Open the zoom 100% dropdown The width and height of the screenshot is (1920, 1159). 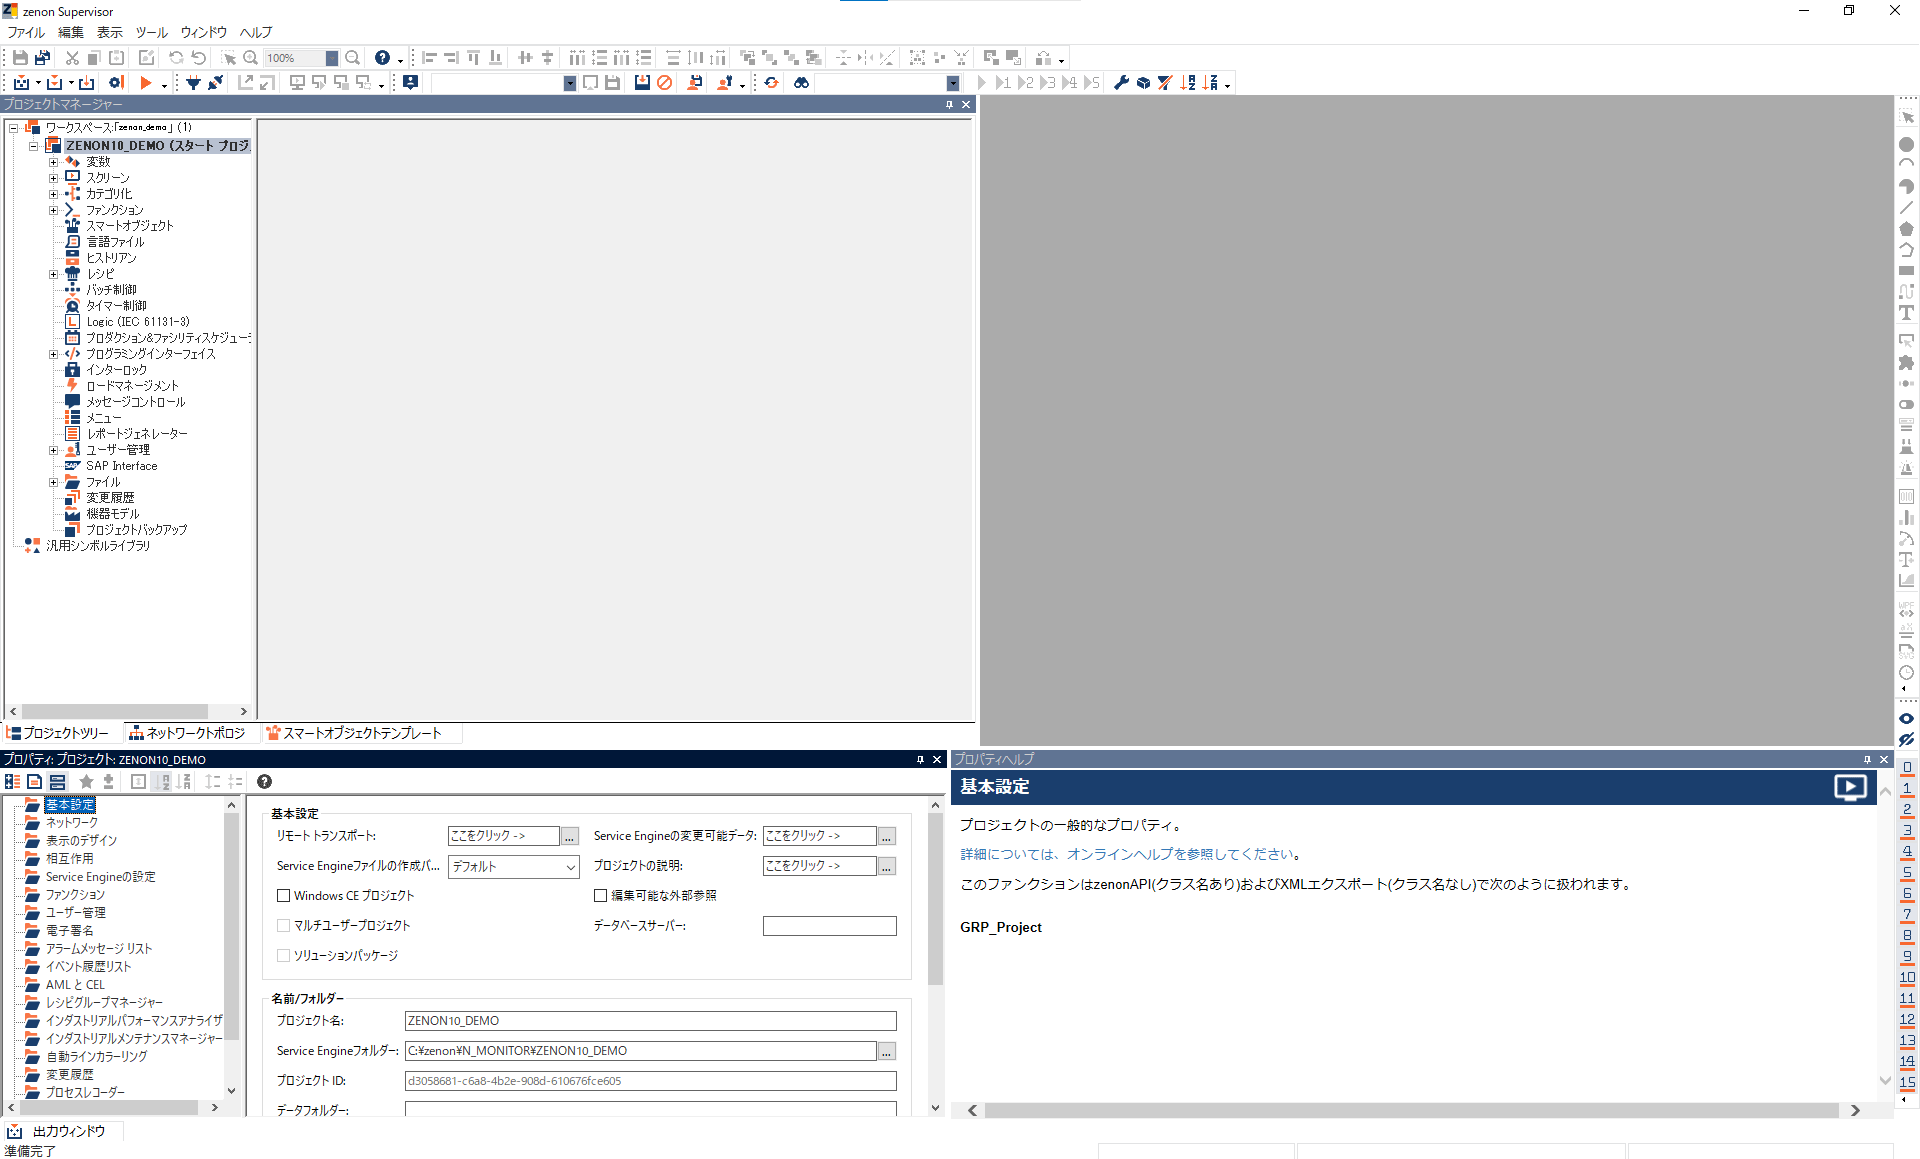click(x=332, y=58)
